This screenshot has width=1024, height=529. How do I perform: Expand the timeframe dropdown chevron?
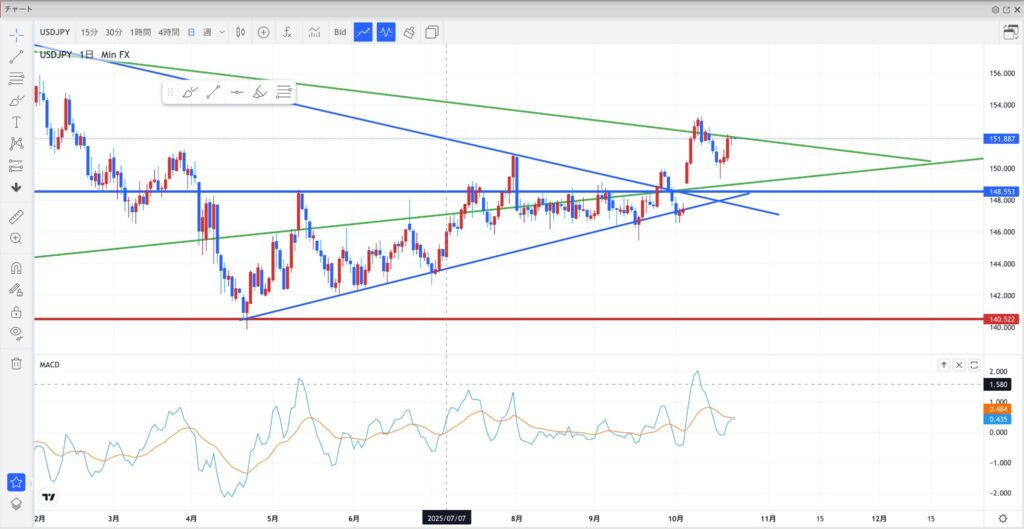coord(223,32)
